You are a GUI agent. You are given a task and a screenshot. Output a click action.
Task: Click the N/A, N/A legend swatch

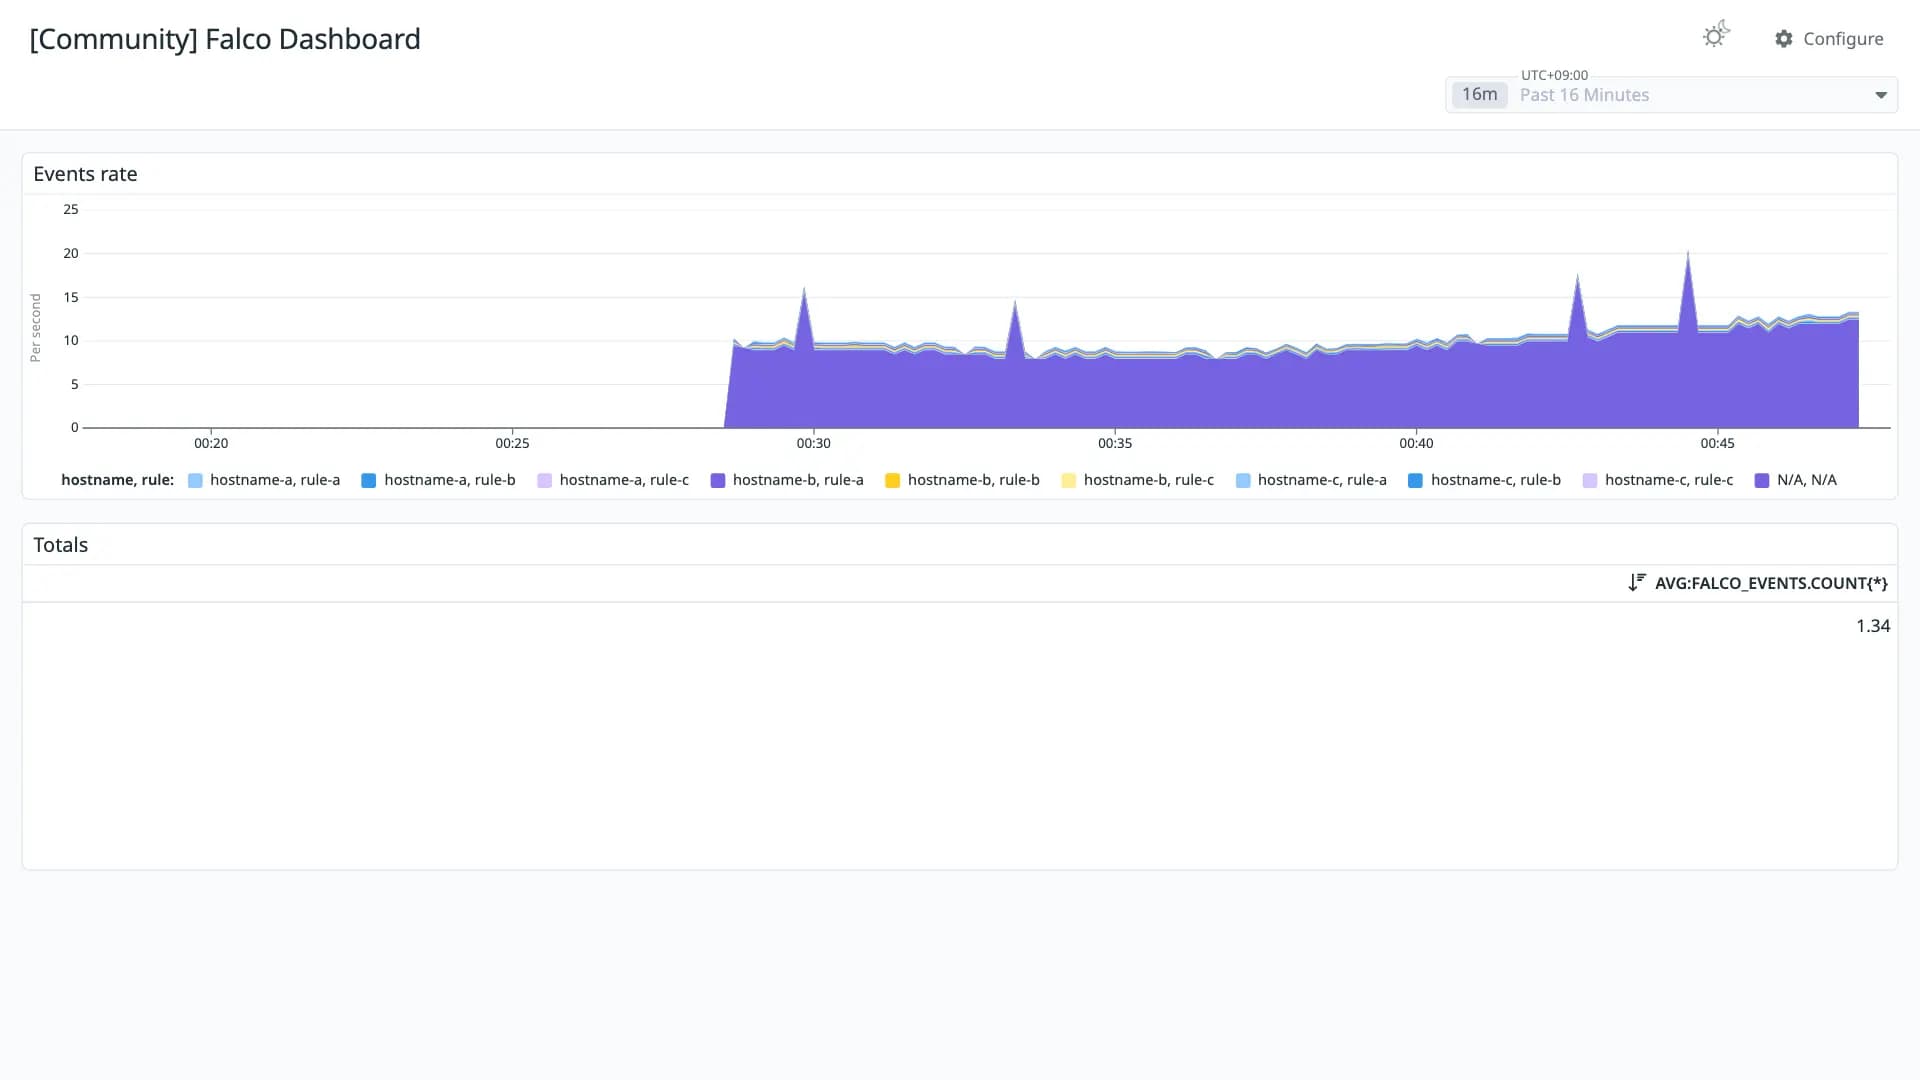(x=1762, y=481)
